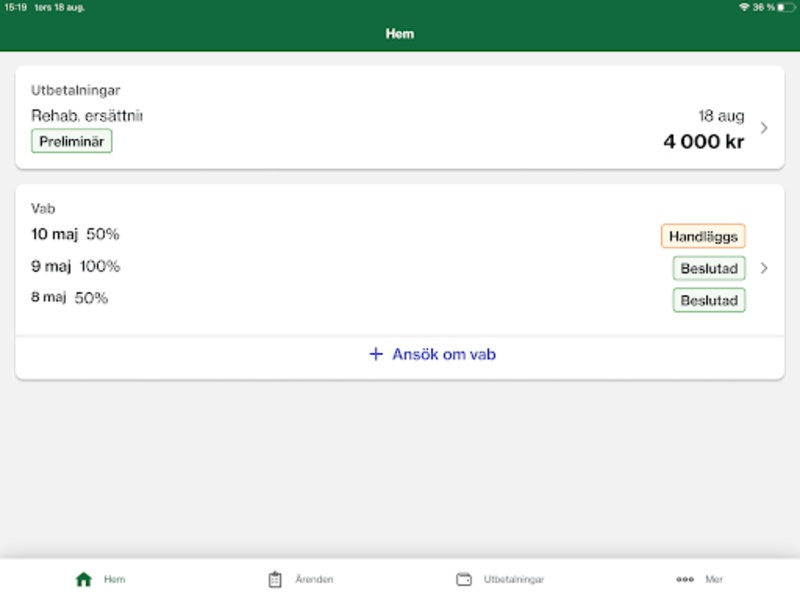Viewport: 800px width, 600px height.
Task: Select the Beslutad badge for 8 maj
Action: click(709, 300)
